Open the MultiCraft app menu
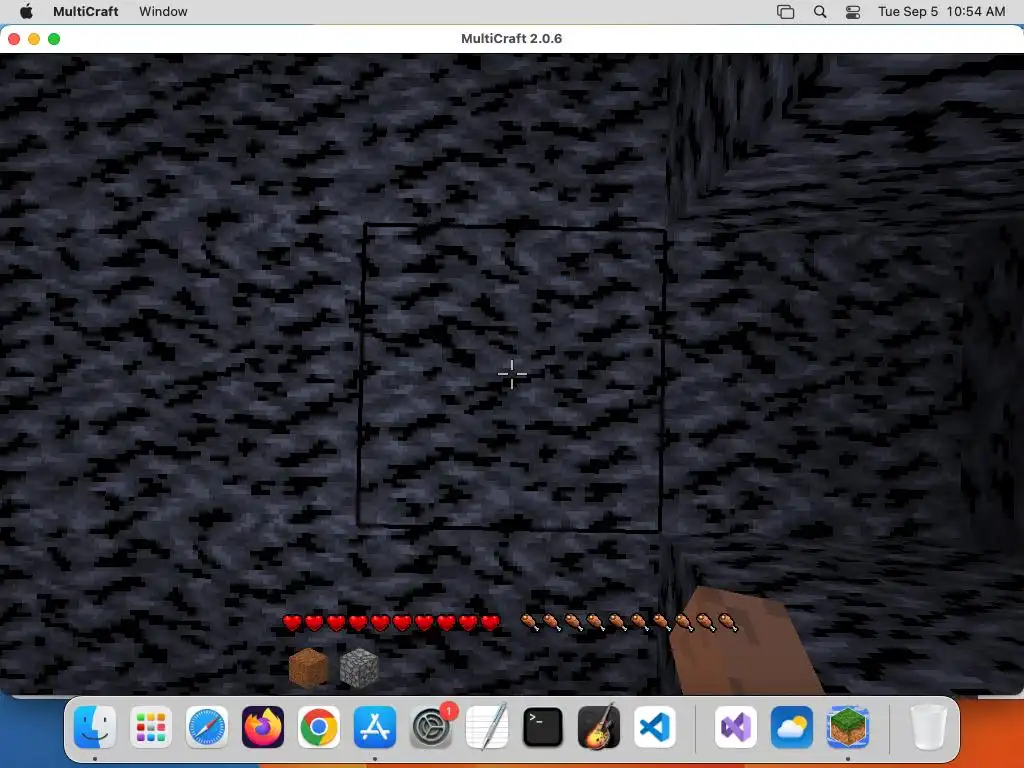 coord(86,11)
